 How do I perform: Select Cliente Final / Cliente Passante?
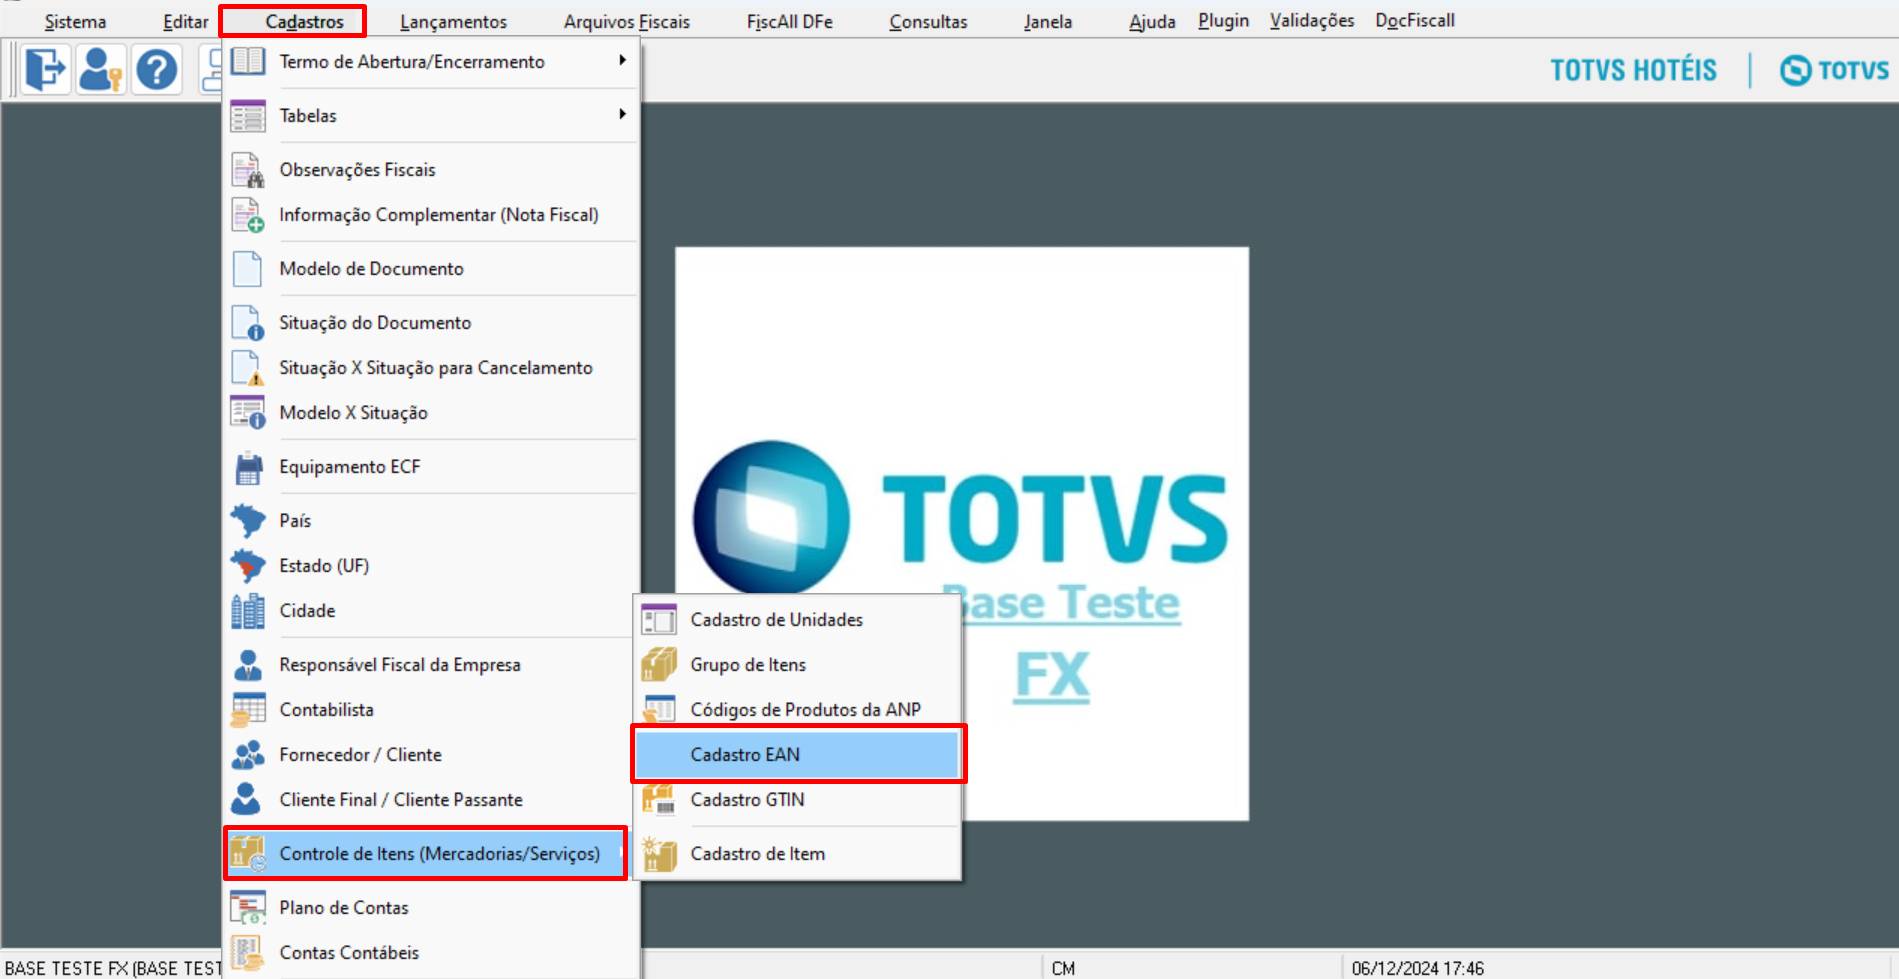(430, 800)
